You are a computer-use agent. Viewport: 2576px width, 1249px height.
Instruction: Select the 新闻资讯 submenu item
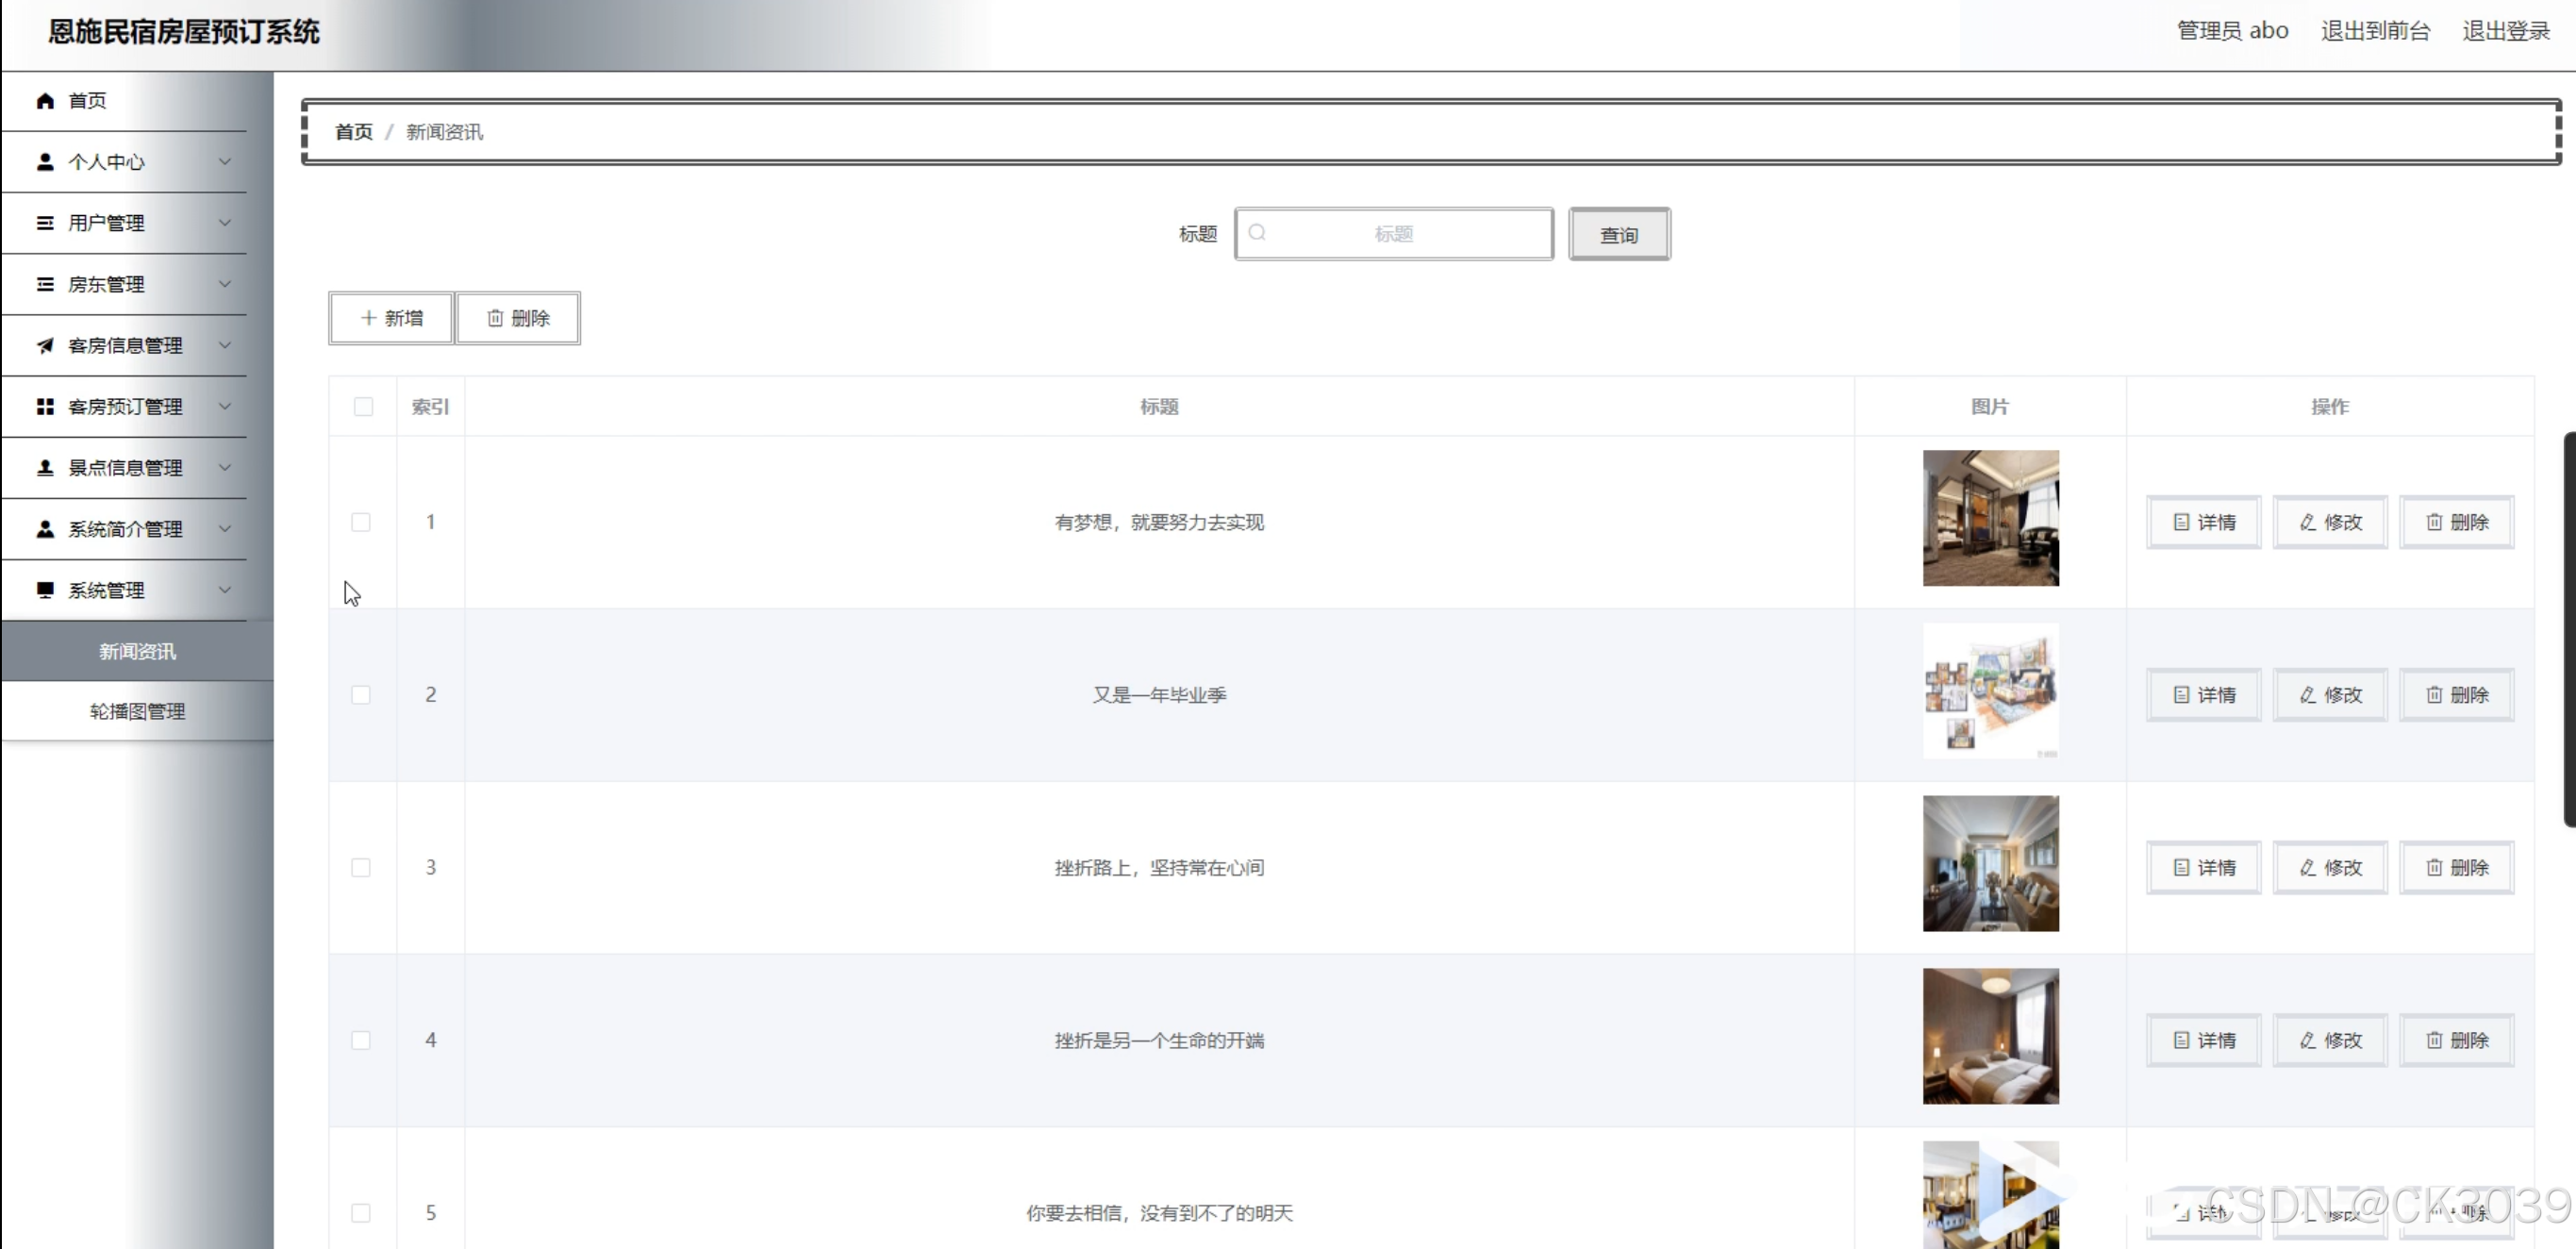(137, 651)
